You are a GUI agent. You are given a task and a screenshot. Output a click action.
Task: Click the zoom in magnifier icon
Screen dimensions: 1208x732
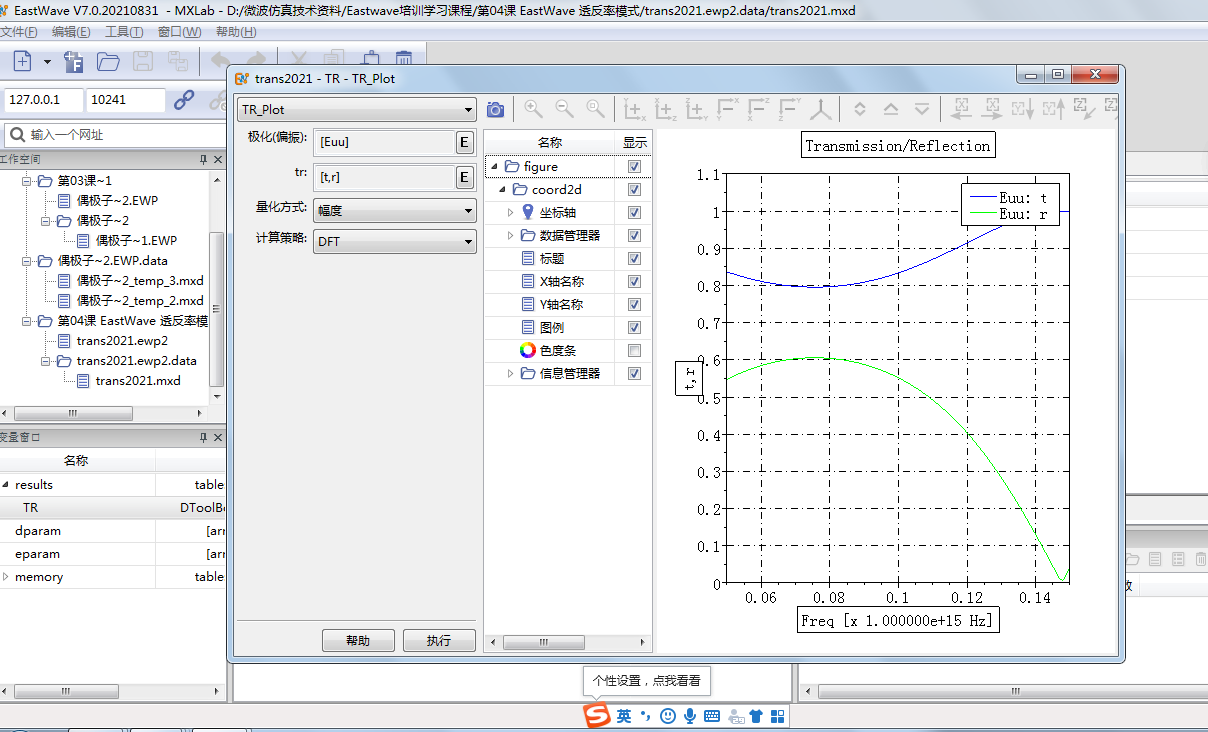(x=533, y=109)
